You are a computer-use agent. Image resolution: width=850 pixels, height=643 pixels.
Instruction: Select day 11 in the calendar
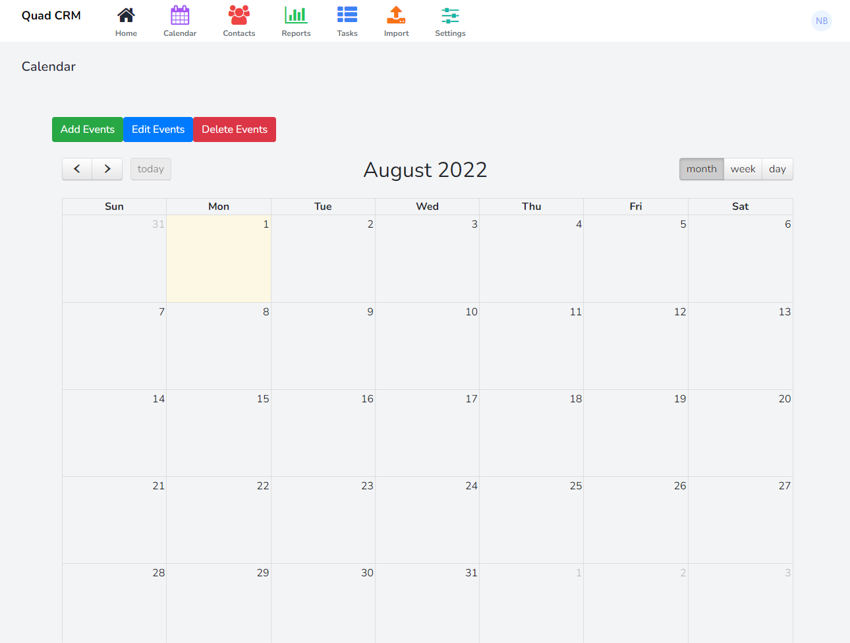(531, 346)
